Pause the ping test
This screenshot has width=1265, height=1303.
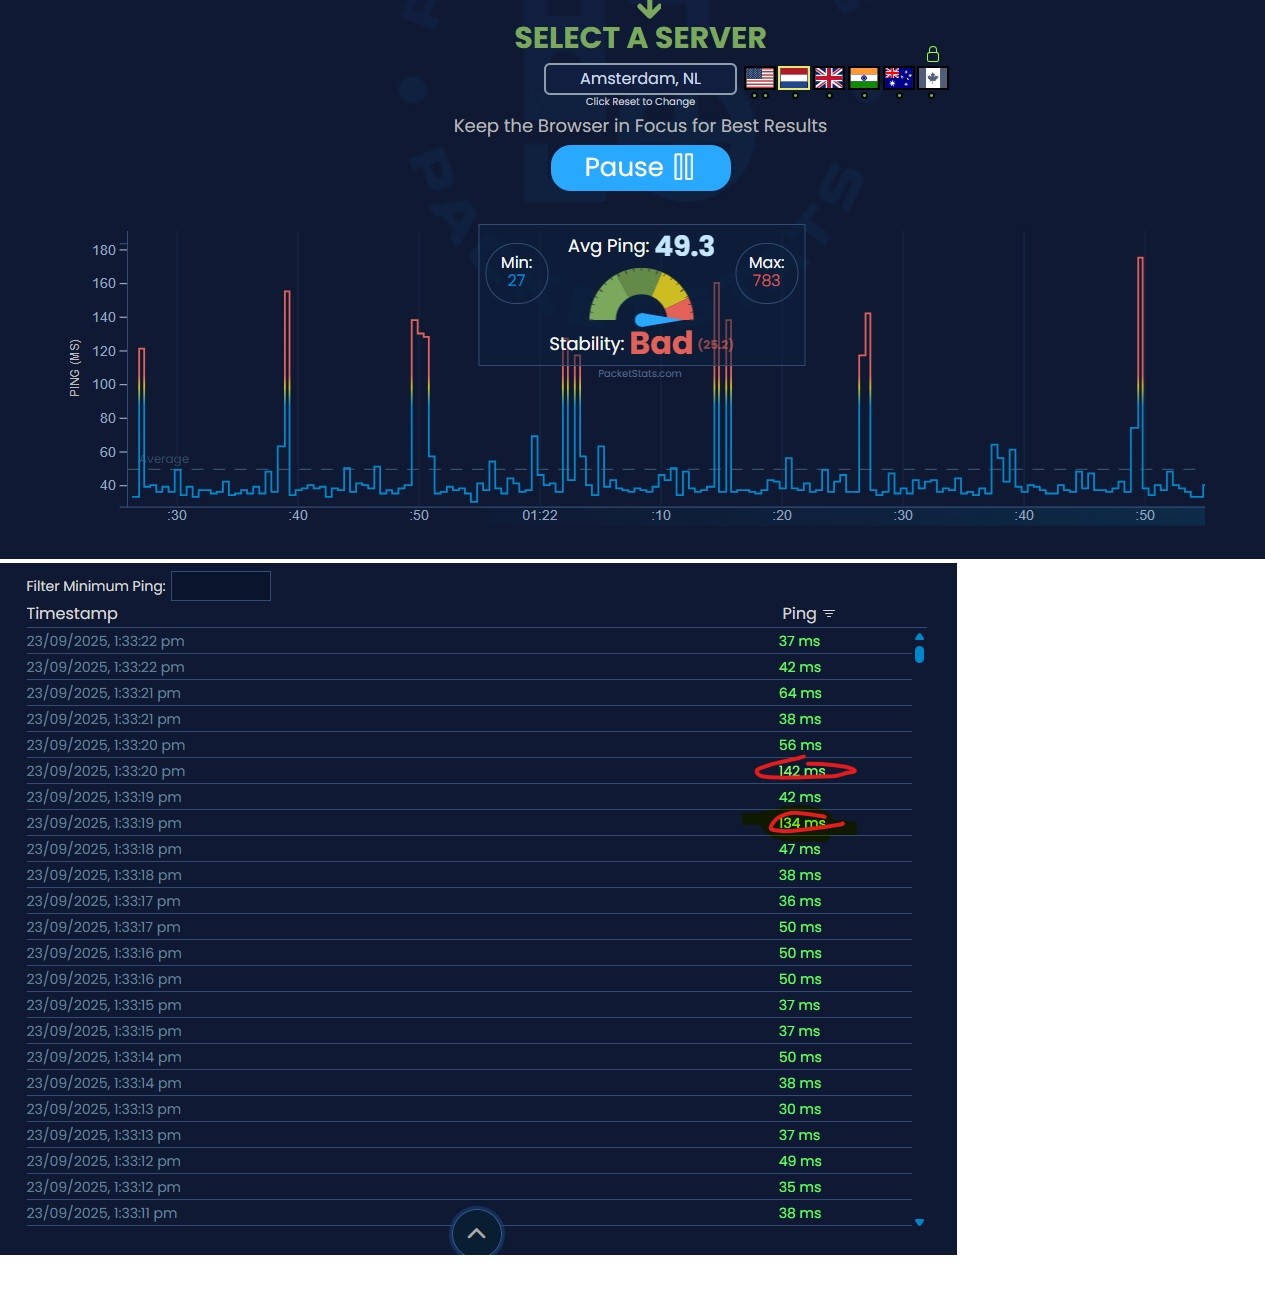tap(640, 167)
